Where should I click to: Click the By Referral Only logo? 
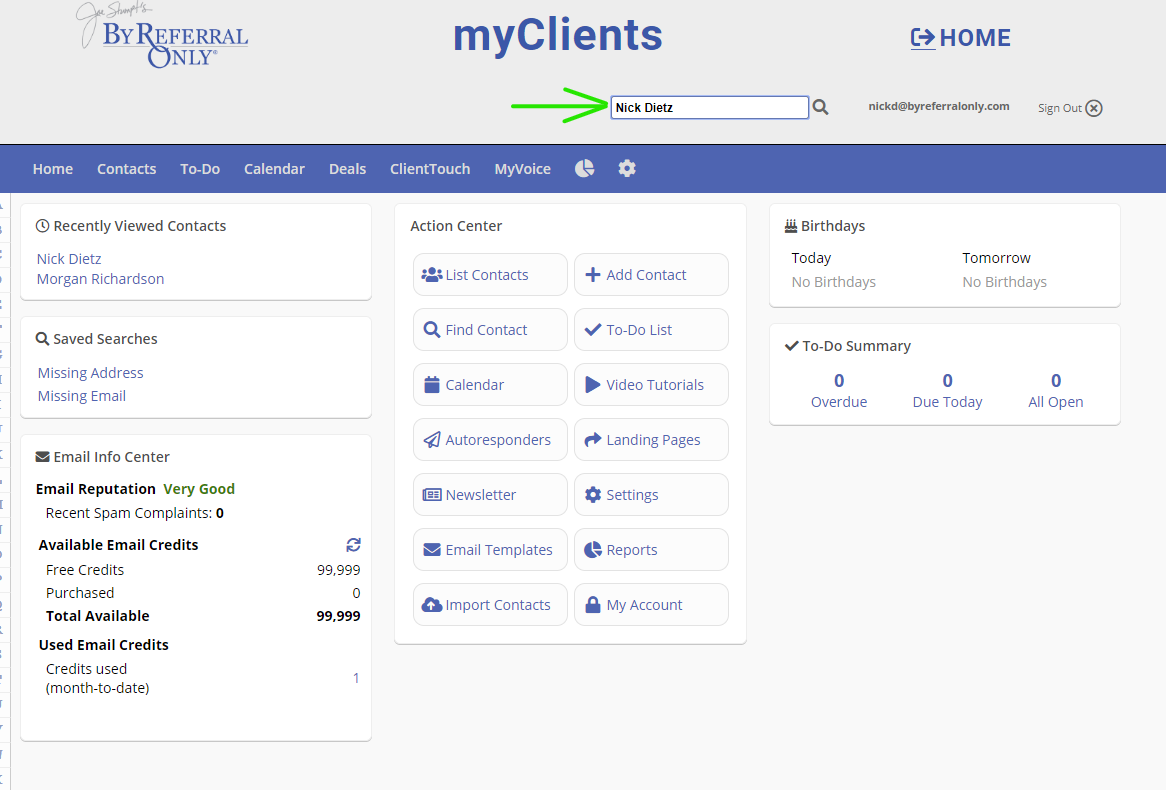(163, 36)
